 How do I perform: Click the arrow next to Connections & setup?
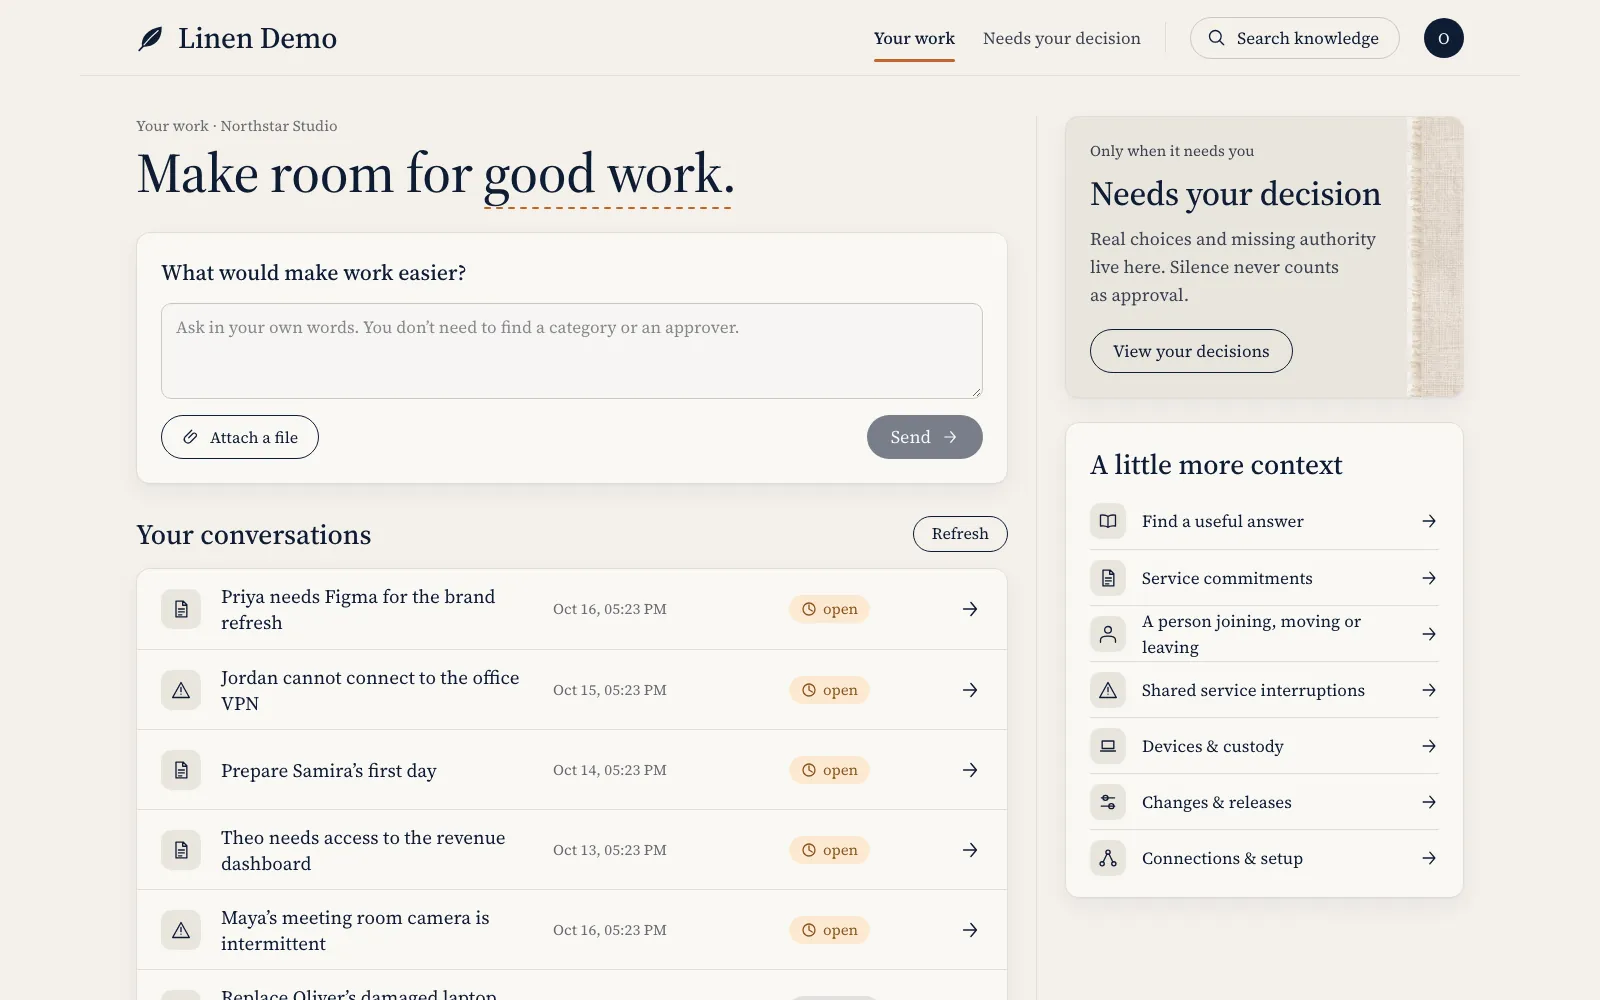pos(1429,858)
